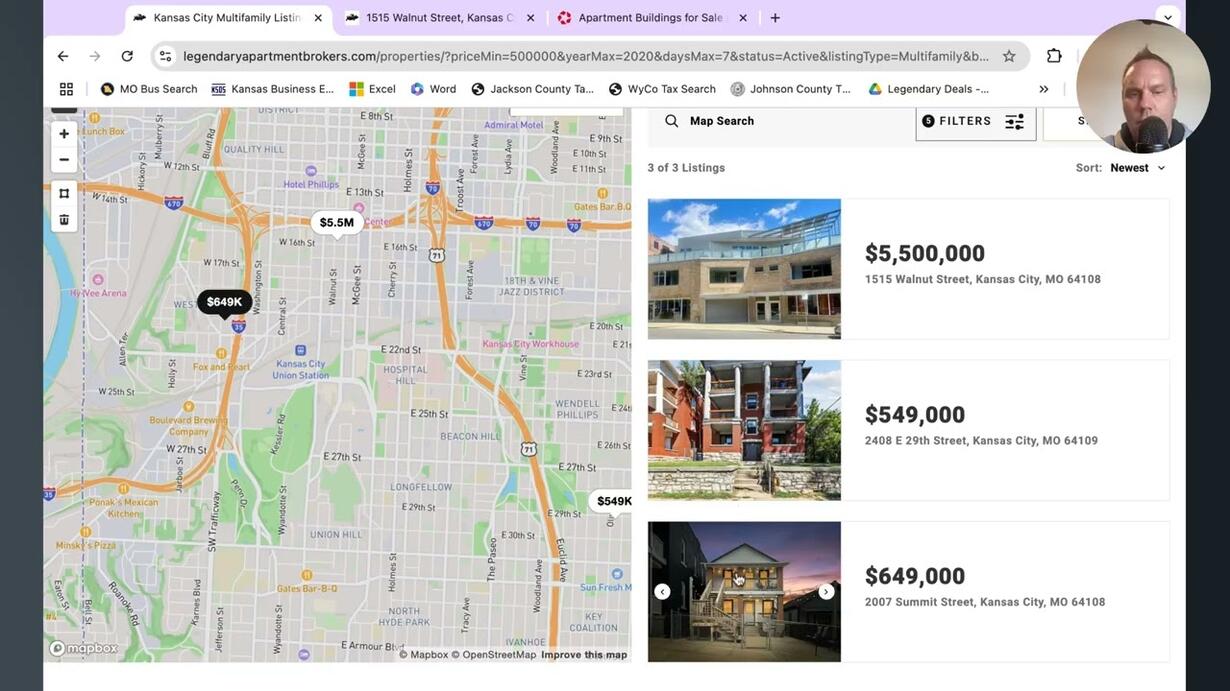
Task: Show more bookmarks chevron
Action: point(1043,89)
